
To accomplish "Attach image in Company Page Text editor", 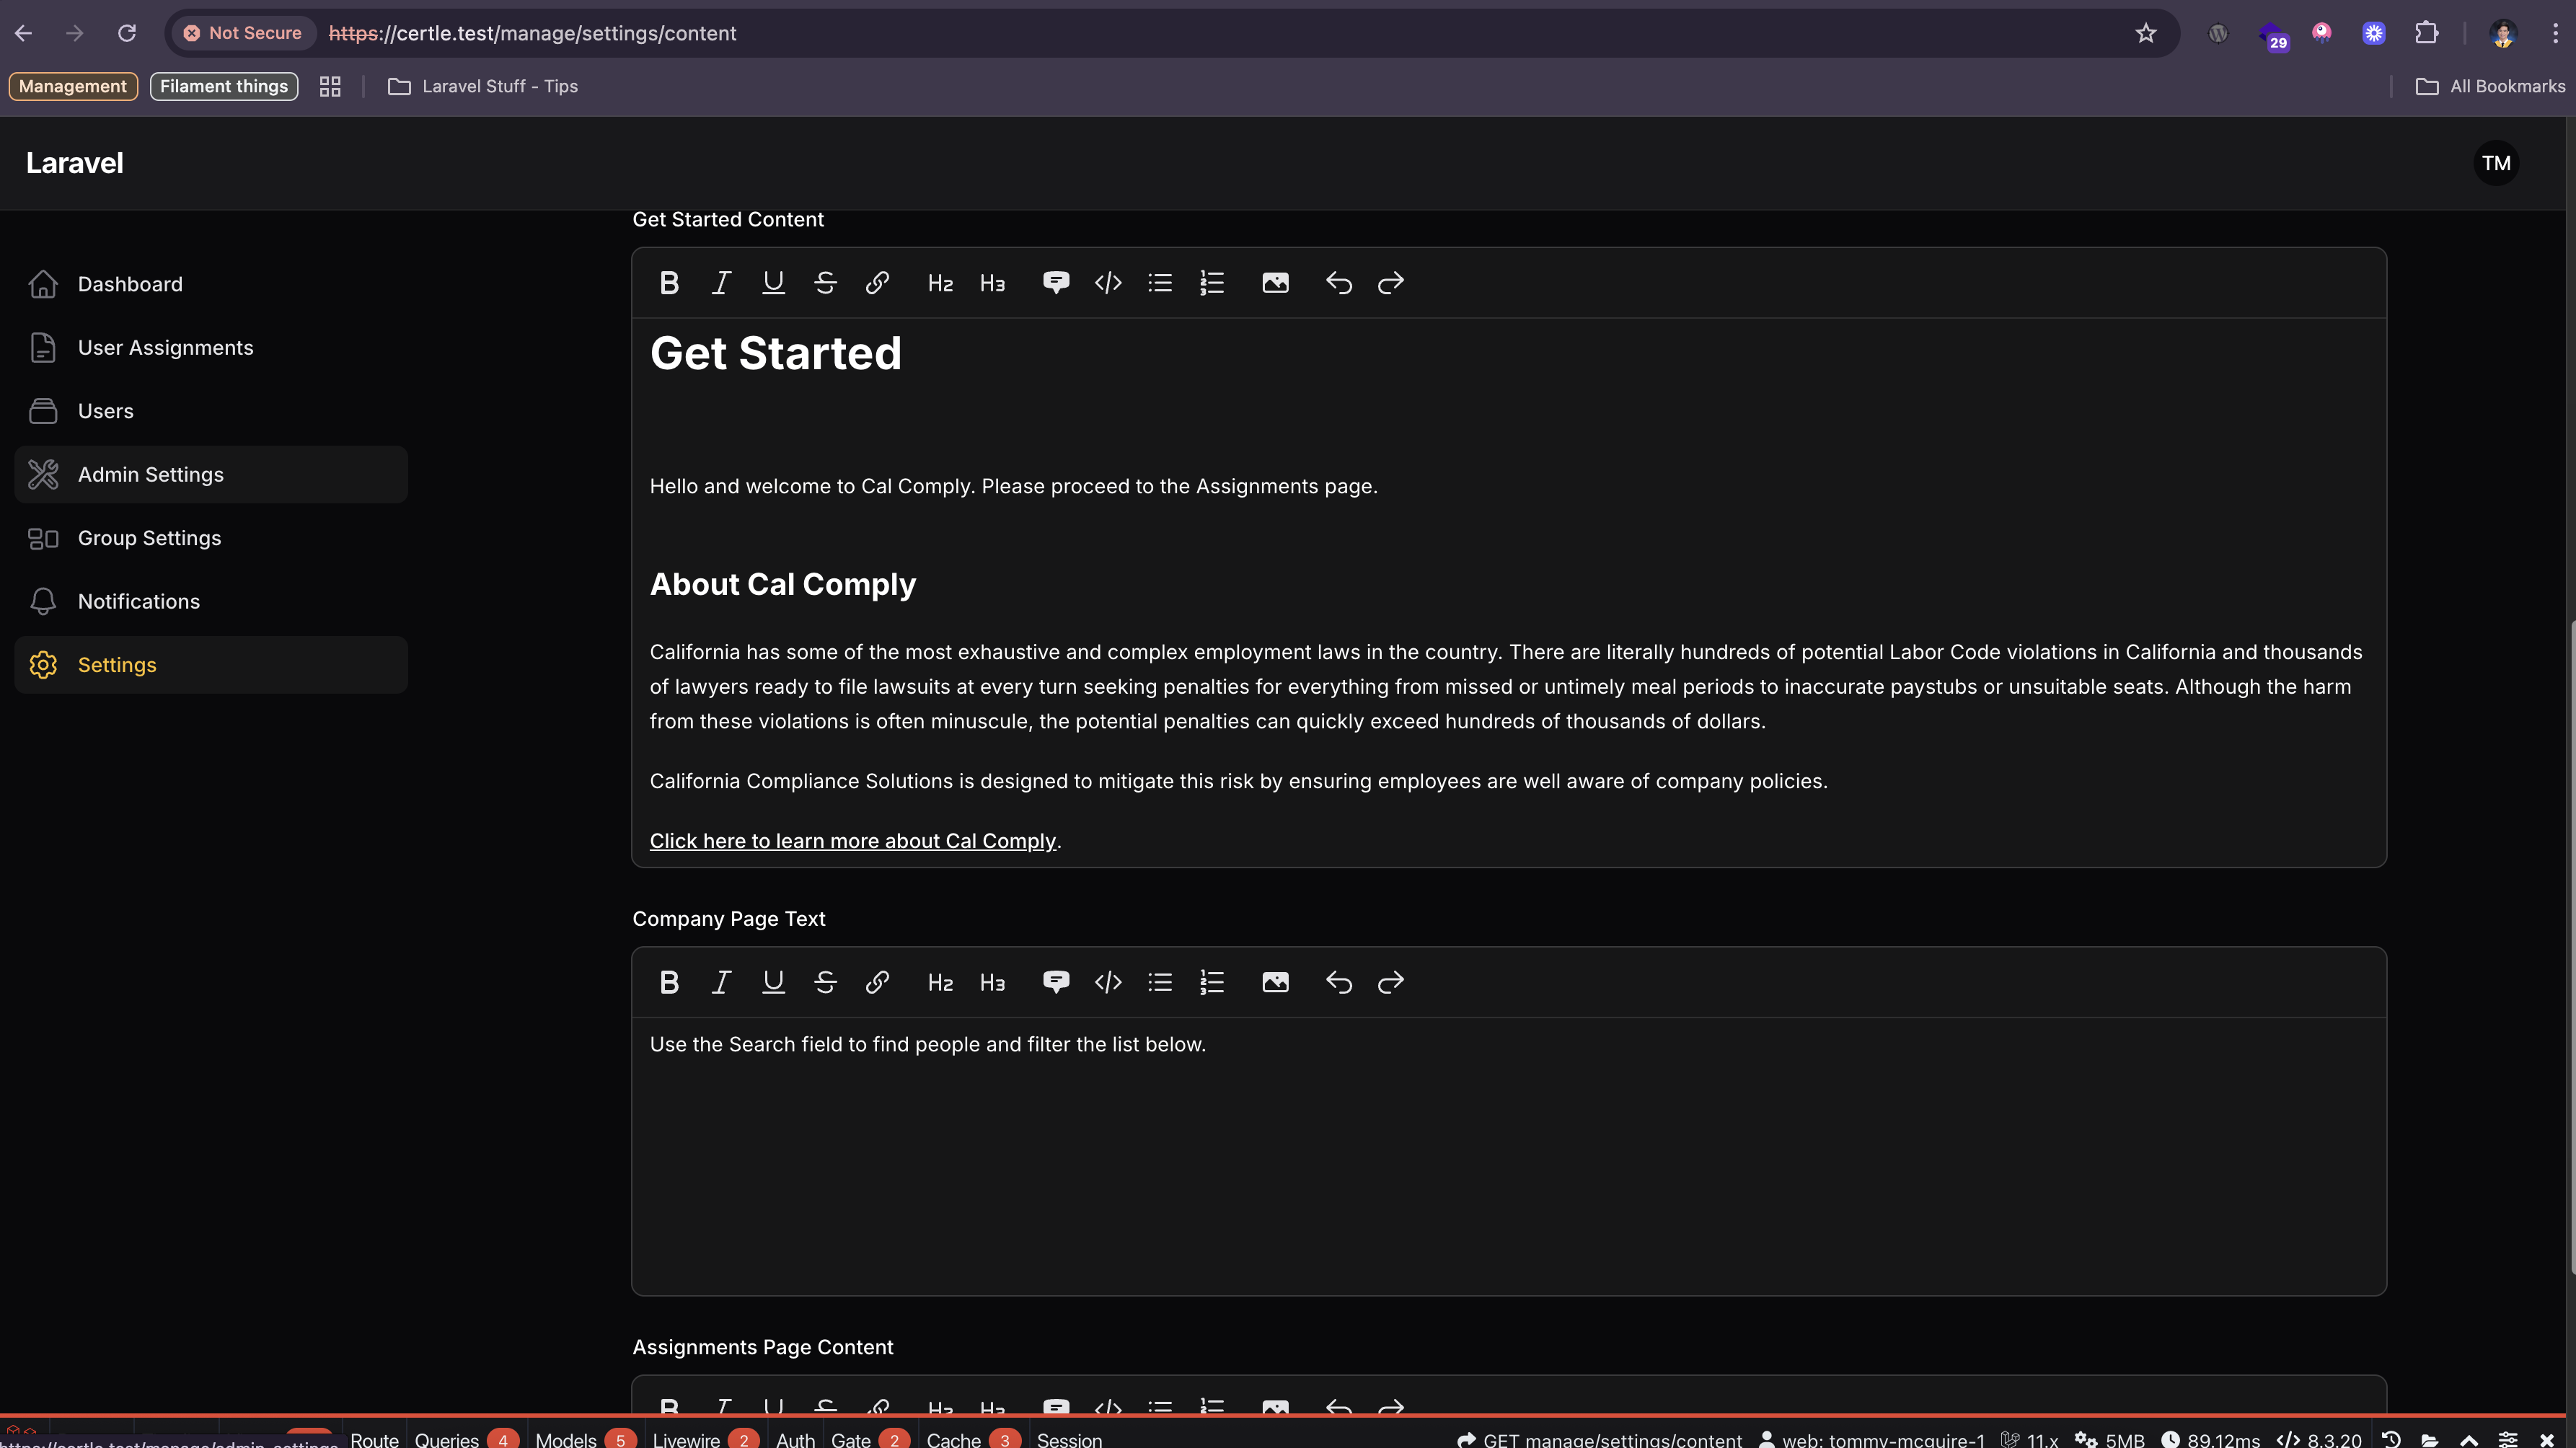I will [1275, 982].
